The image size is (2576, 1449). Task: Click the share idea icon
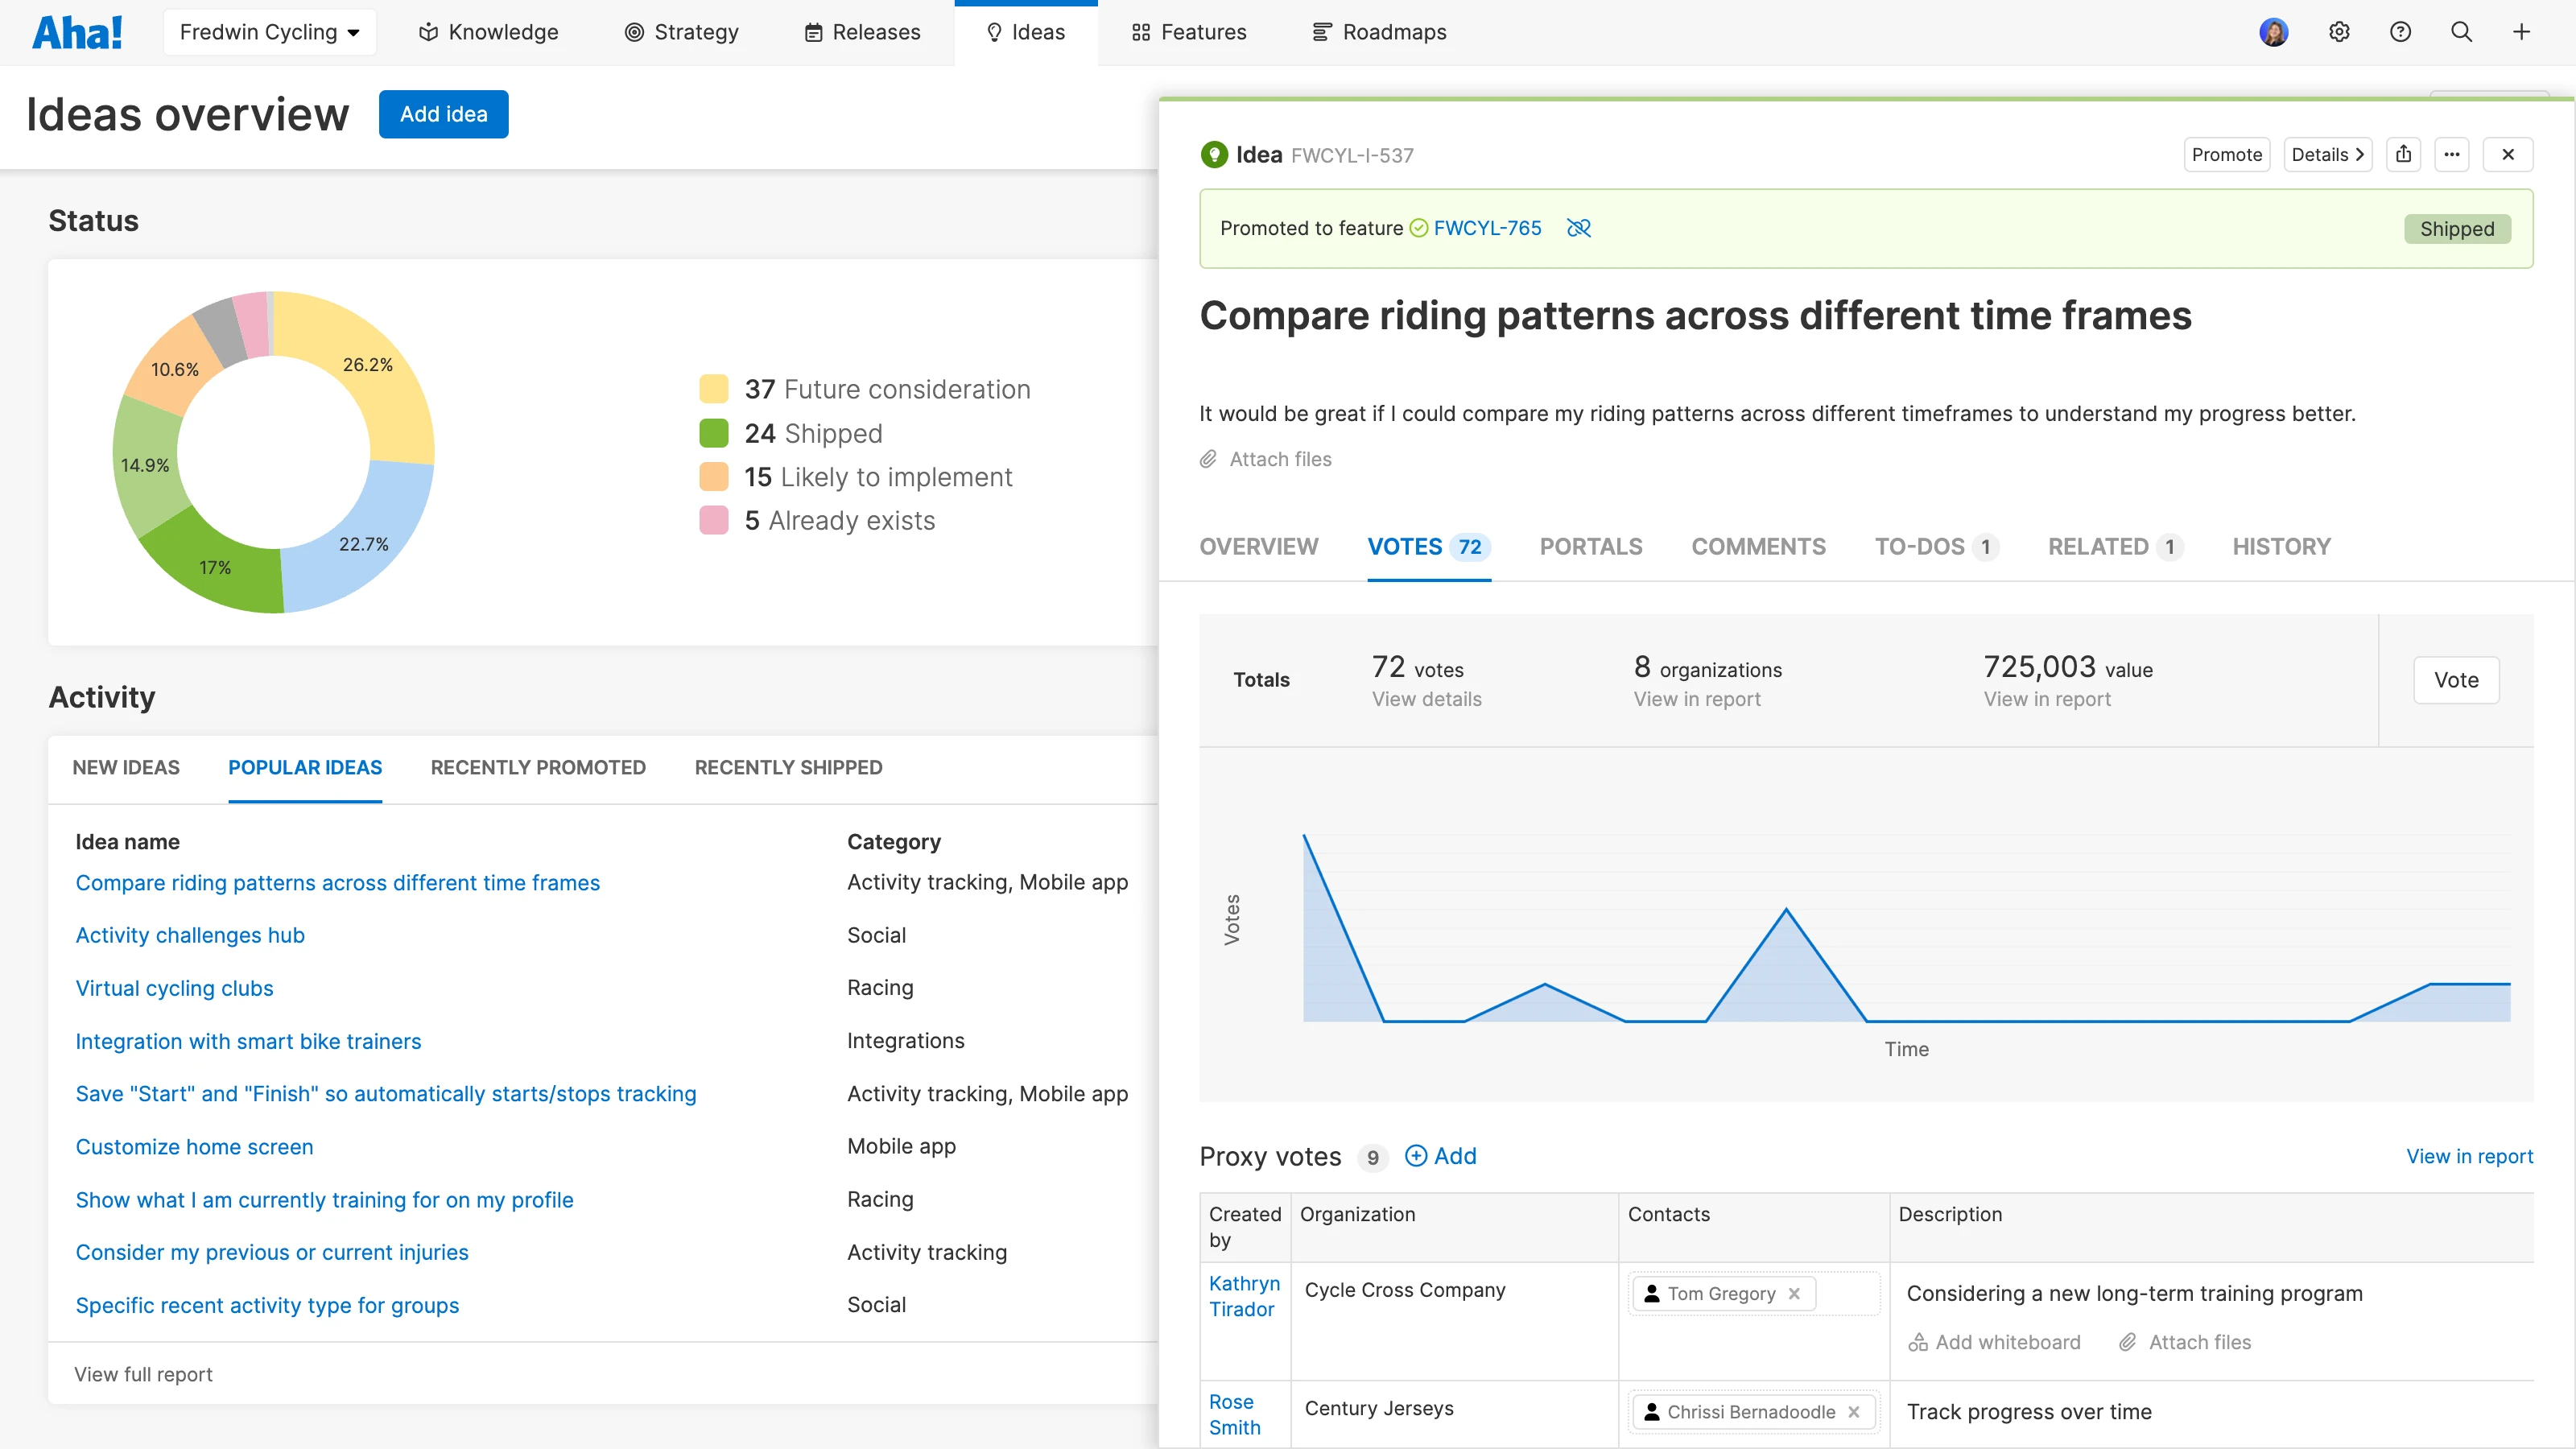[x=2403, y=154]
